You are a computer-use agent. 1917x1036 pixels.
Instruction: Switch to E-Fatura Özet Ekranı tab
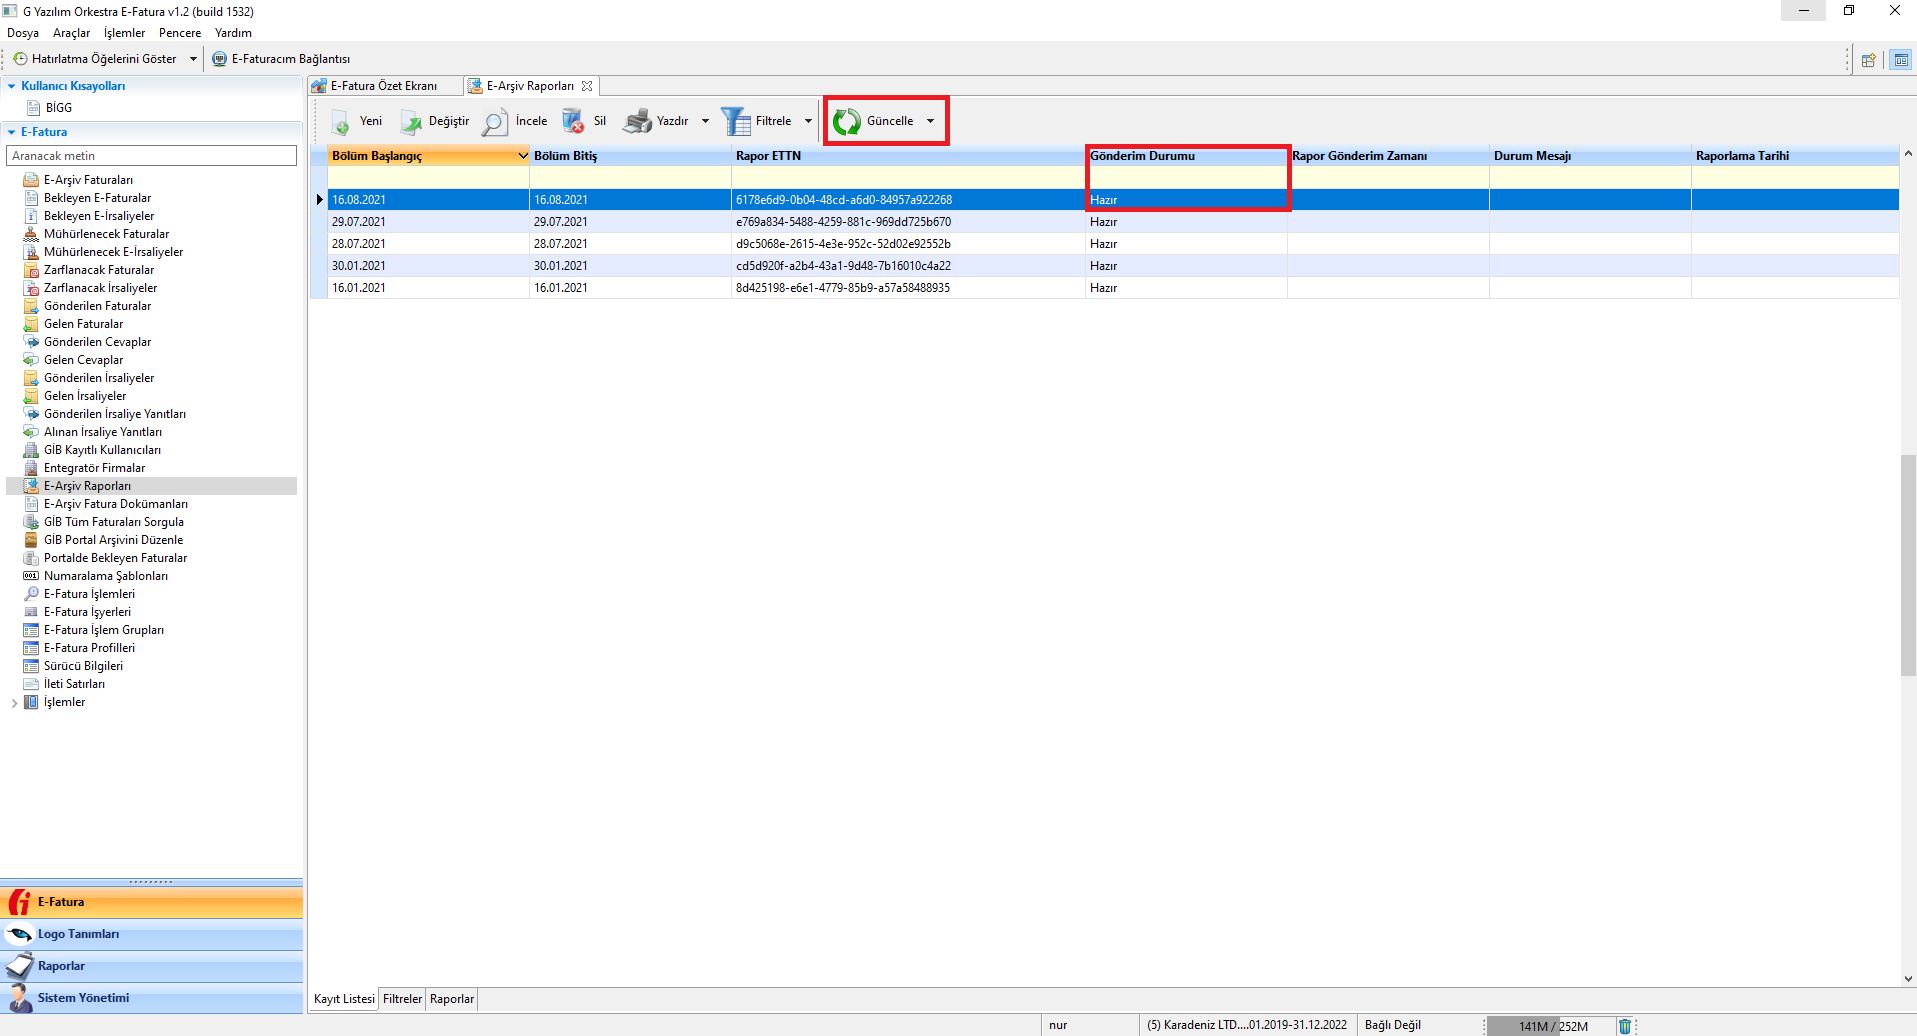click(x=383, y=86)
